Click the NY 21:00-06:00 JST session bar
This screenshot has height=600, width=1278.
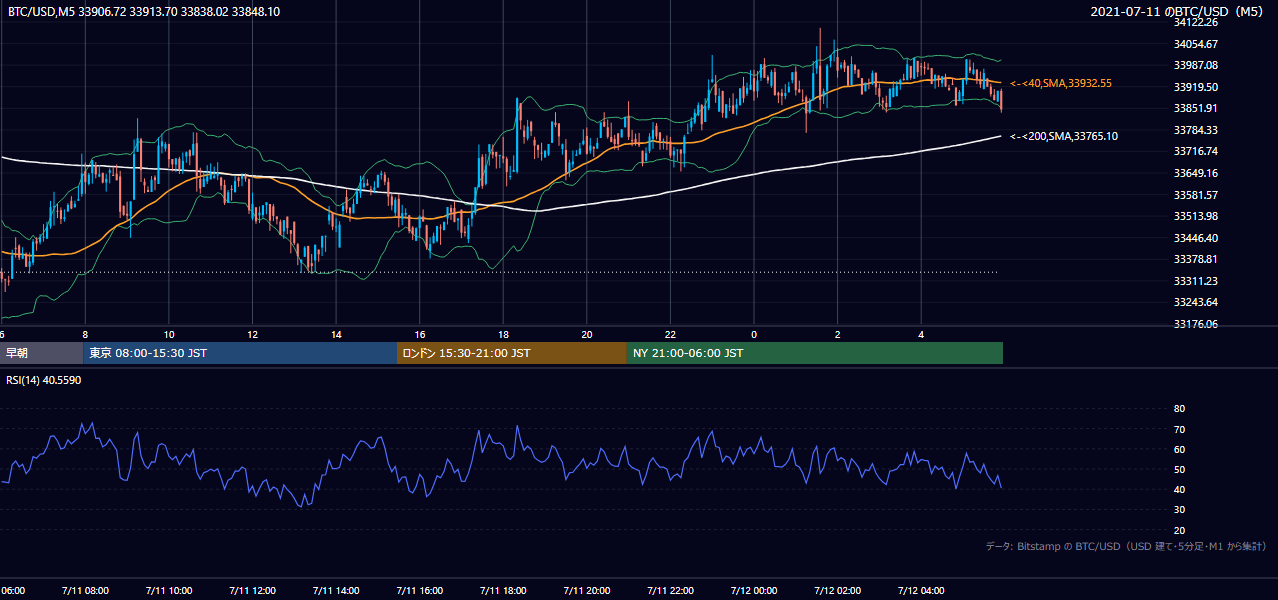coord(815,353)
